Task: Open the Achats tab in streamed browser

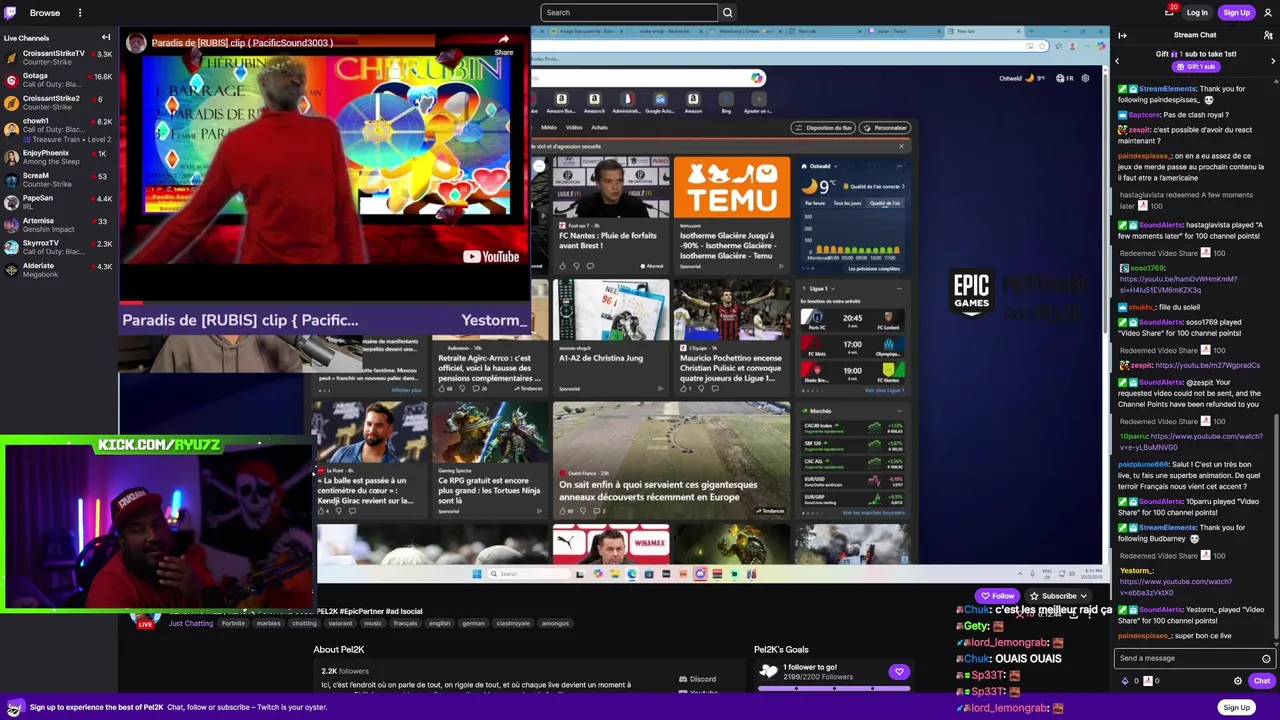Action: (600, 128)
